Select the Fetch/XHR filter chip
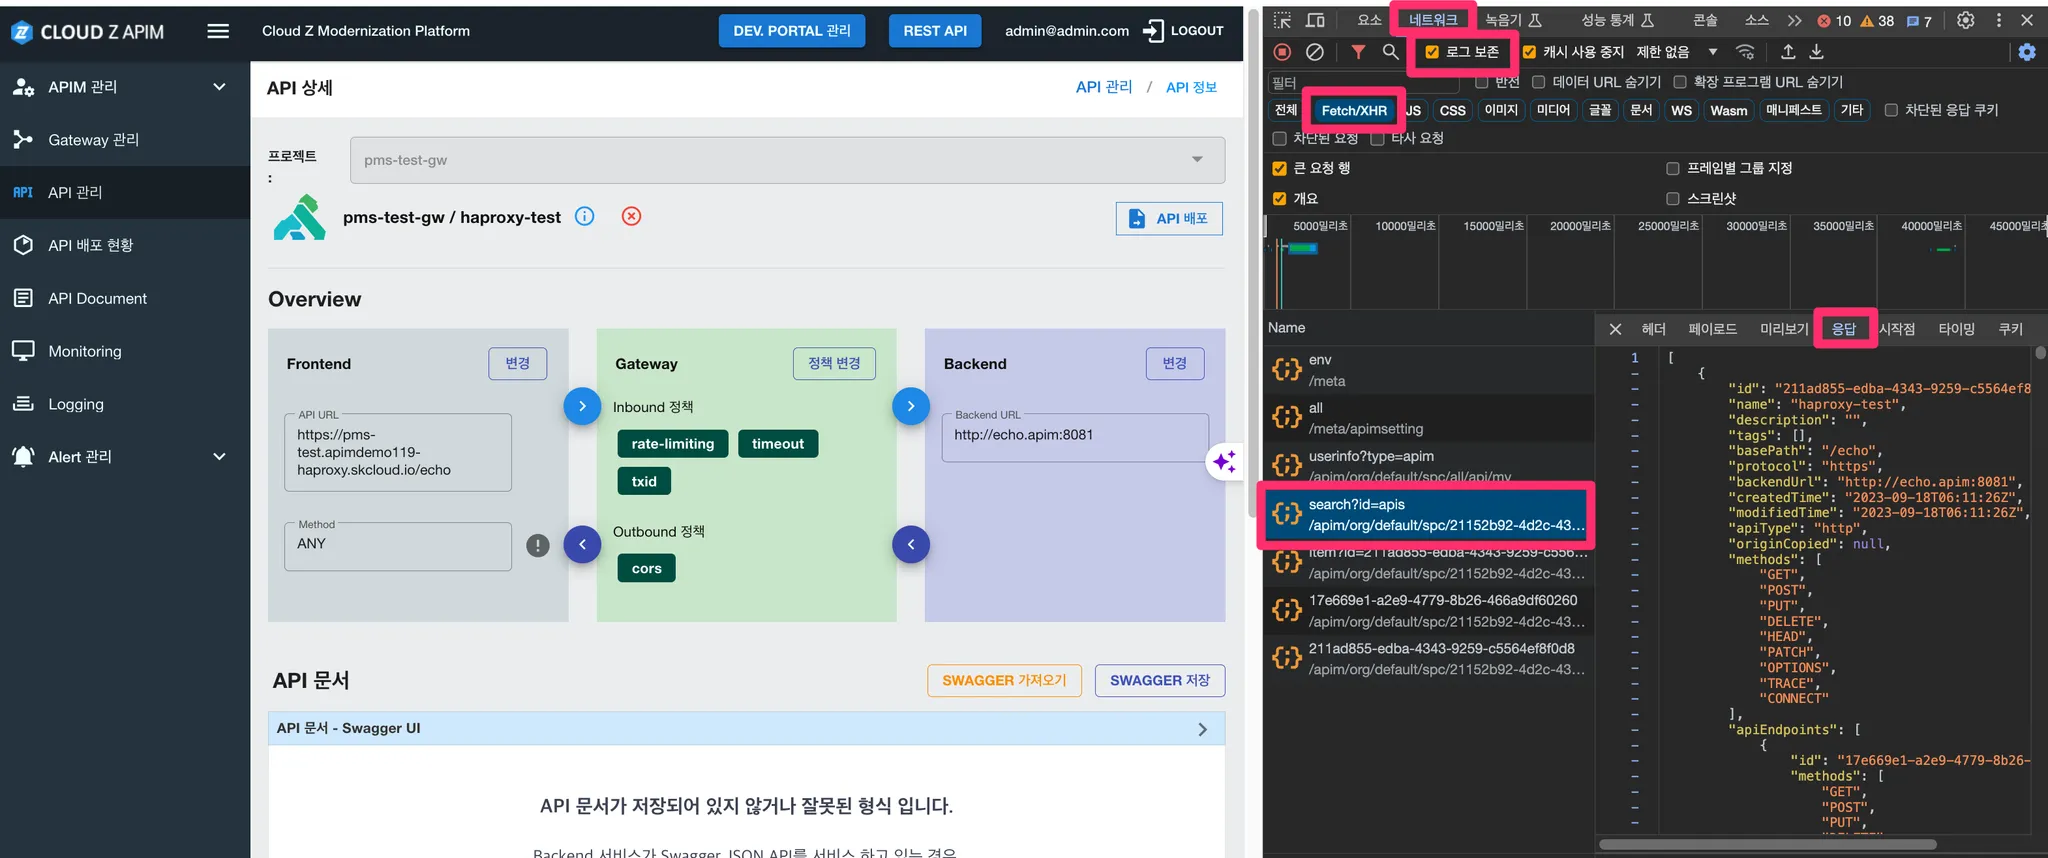2048x858 pixels. (x=1354, y=110)
